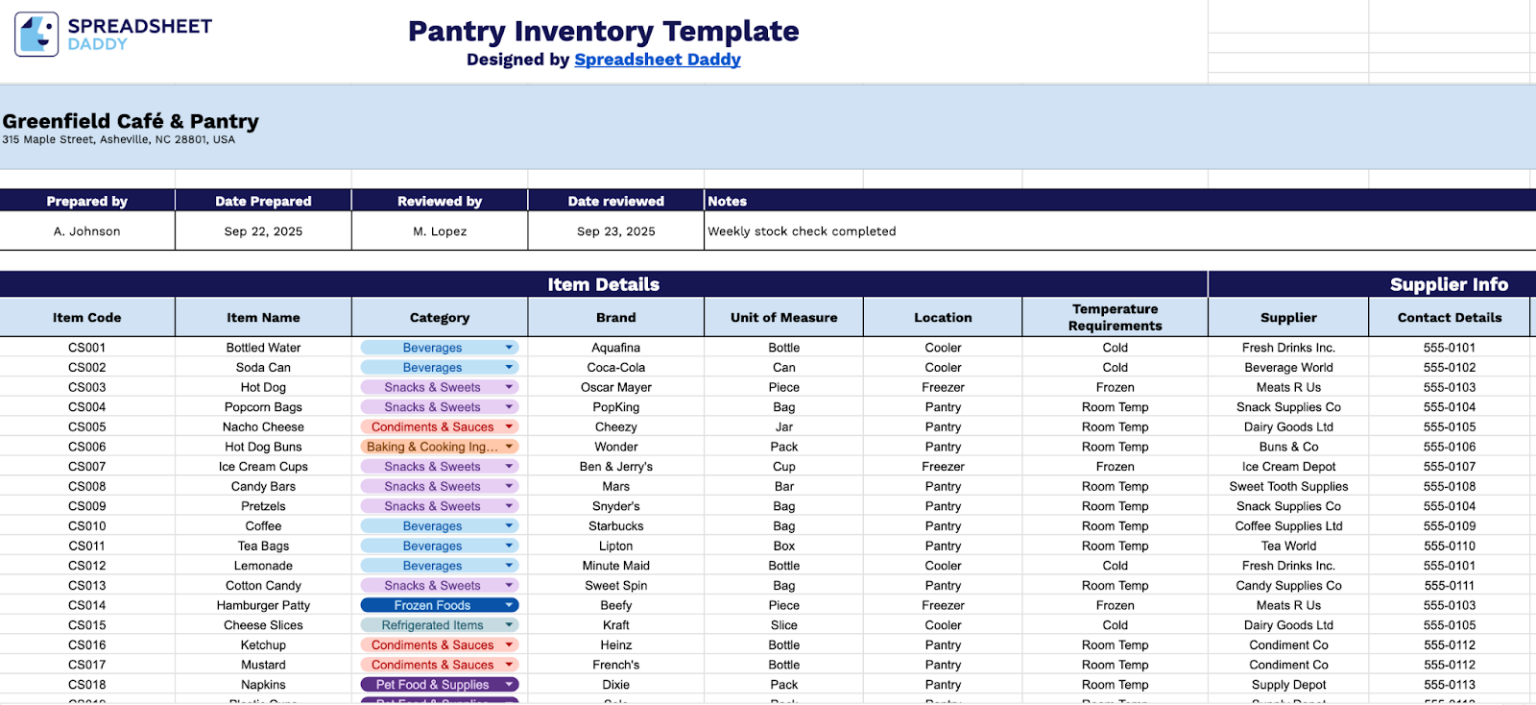Viewport: 1536px width, 705px height.
Task: Open the Category dropdown for Bottled Water
Action: 511,347
